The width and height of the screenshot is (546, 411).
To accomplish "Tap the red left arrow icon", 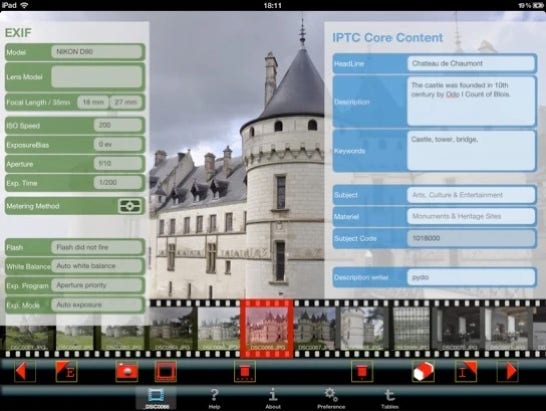I will point(25,371).
